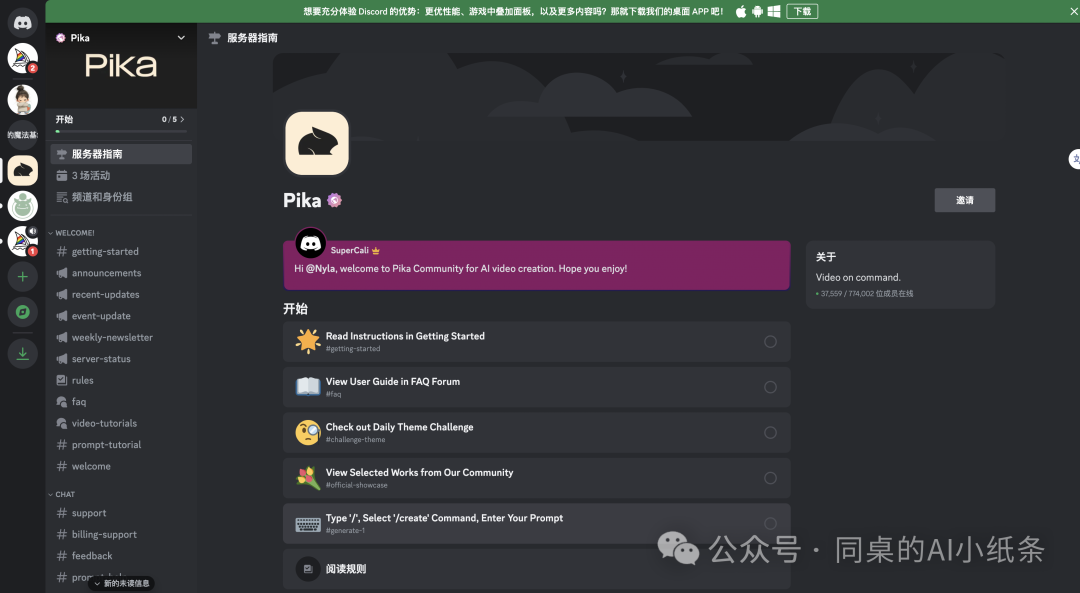
Task: Open the getting-started channel
Action: [121, 251]
